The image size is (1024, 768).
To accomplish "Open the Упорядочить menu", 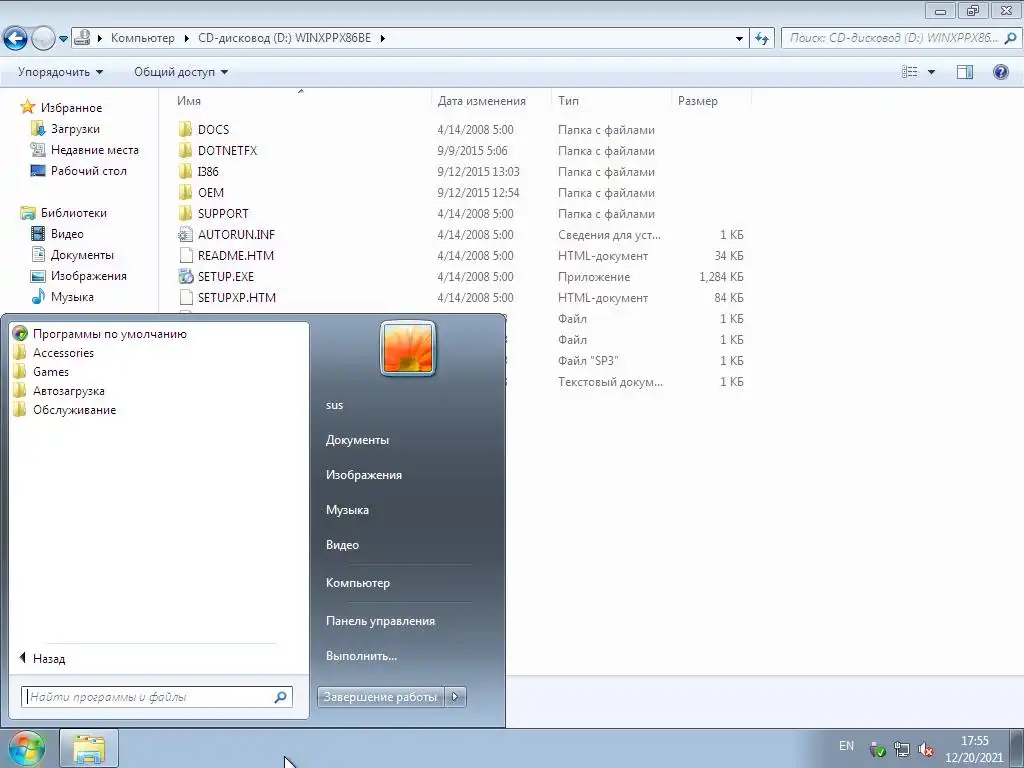I will 60,72.
